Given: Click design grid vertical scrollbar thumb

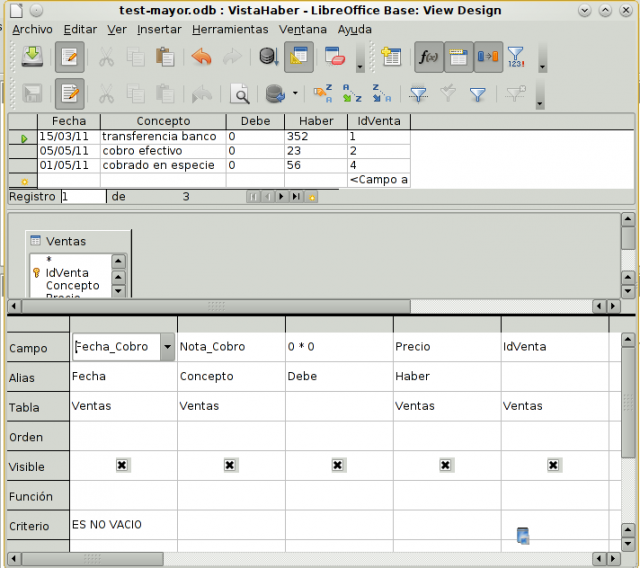Looking at the screenshot, I should [628, 403].
